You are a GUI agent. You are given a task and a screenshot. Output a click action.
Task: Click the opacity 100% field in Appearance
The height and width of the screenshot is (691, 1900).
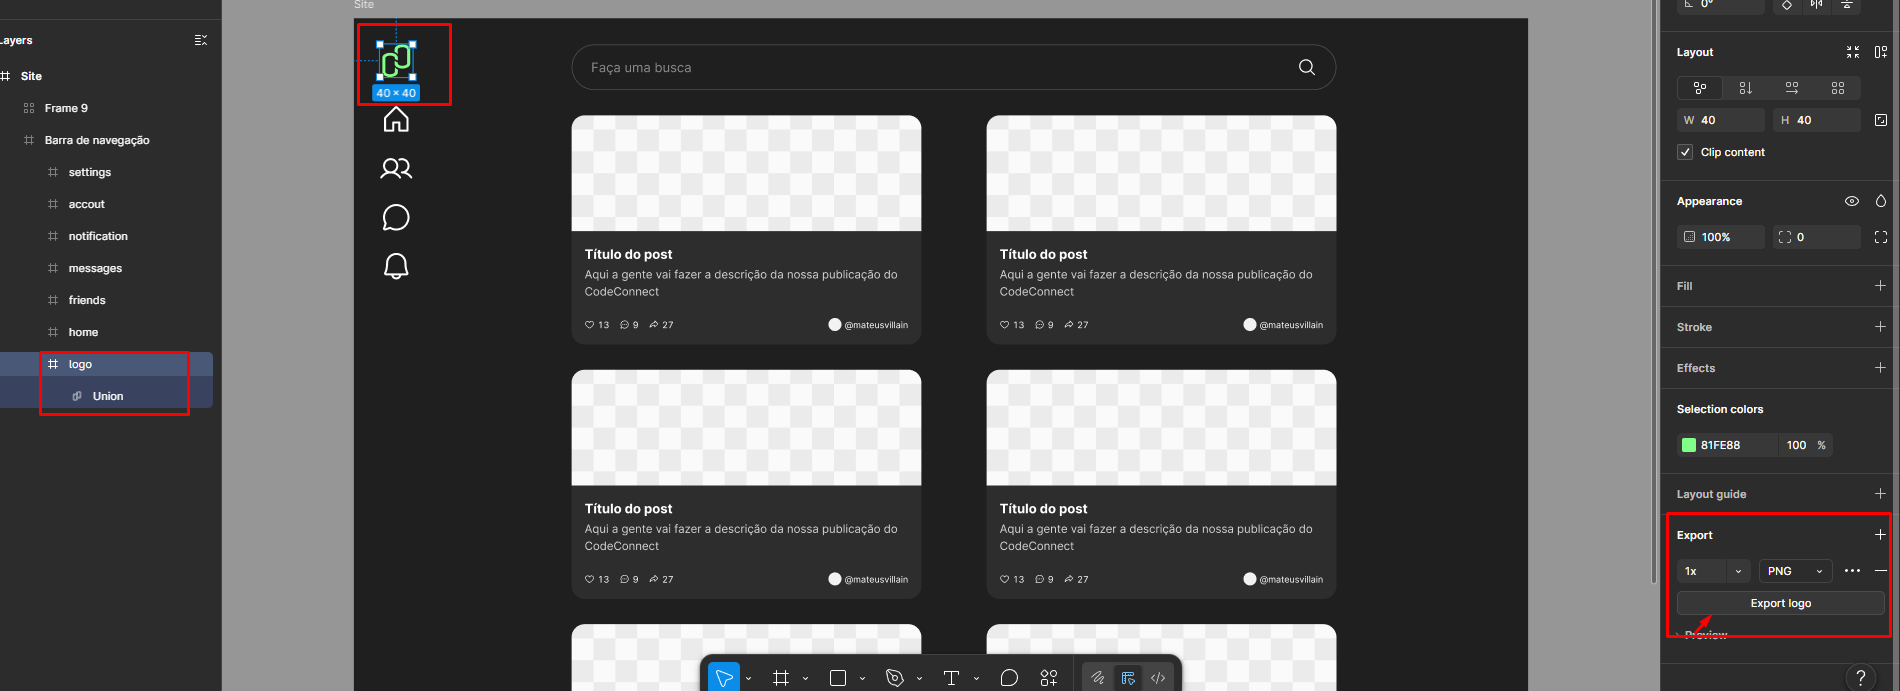coord(1721,237)
